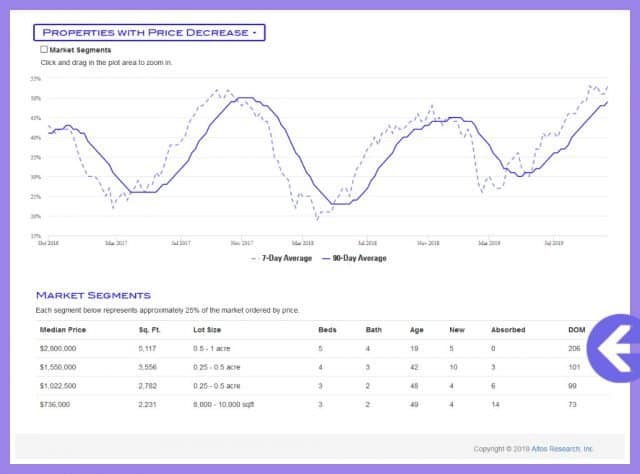Click the Age column header

pos(416,329)
